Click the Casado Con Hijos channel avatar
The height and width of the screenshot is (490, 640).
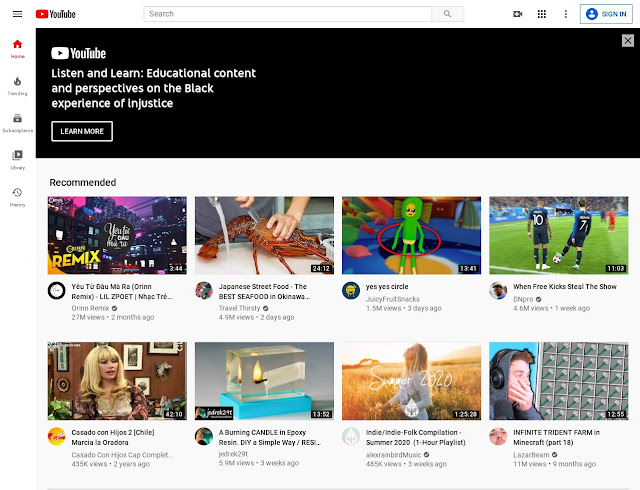click(x=57, y=437)
